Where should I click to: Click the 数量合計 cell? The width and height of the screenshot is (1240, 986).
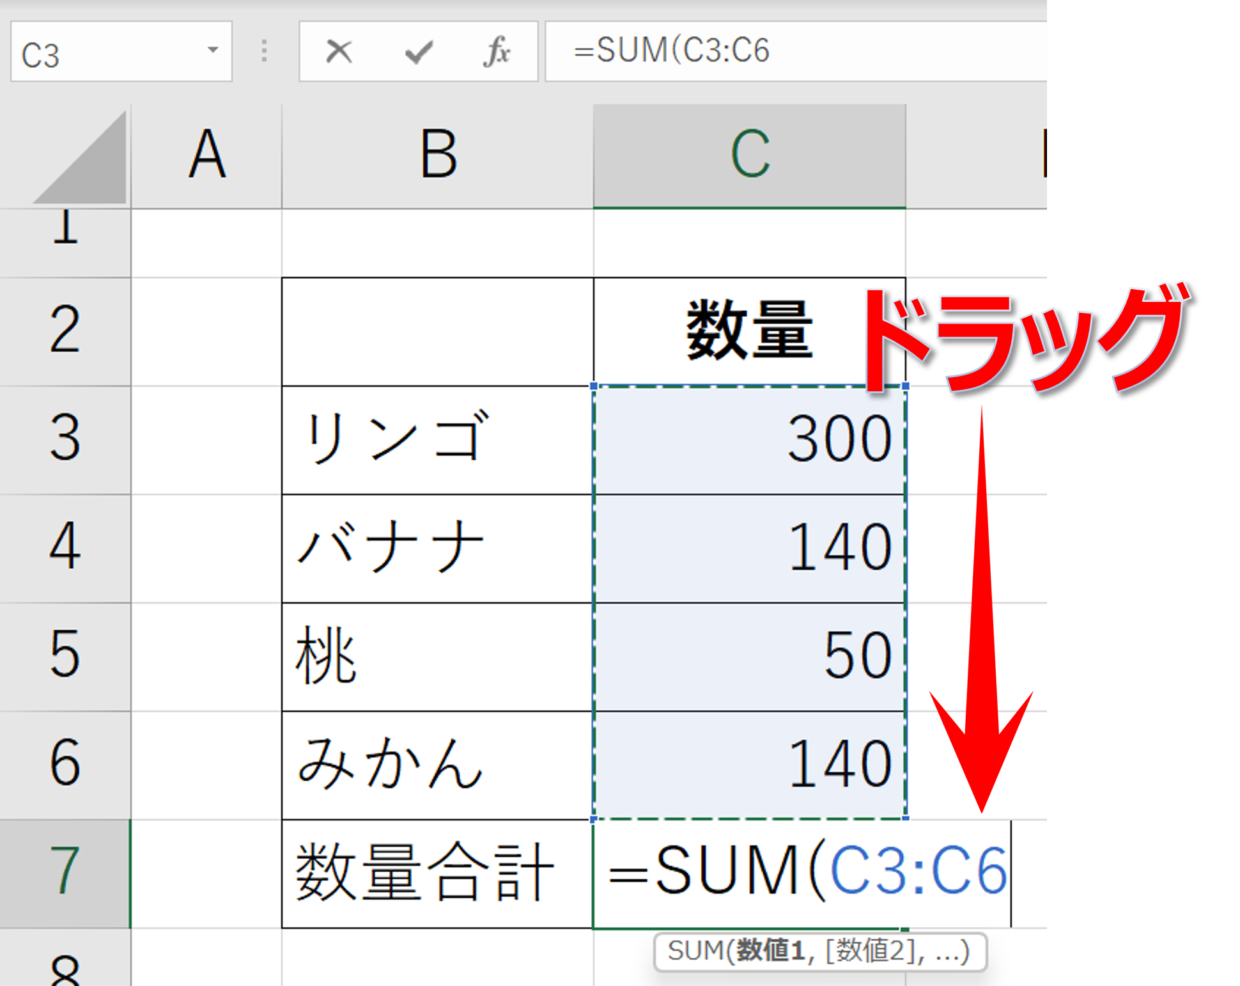[438, 873]
